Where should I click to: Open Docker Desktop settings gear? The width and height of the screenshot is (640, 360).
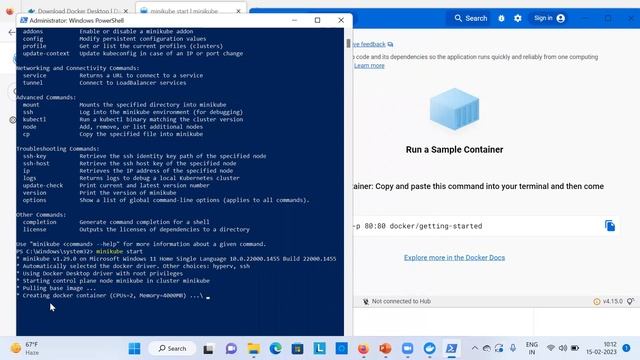518,18
